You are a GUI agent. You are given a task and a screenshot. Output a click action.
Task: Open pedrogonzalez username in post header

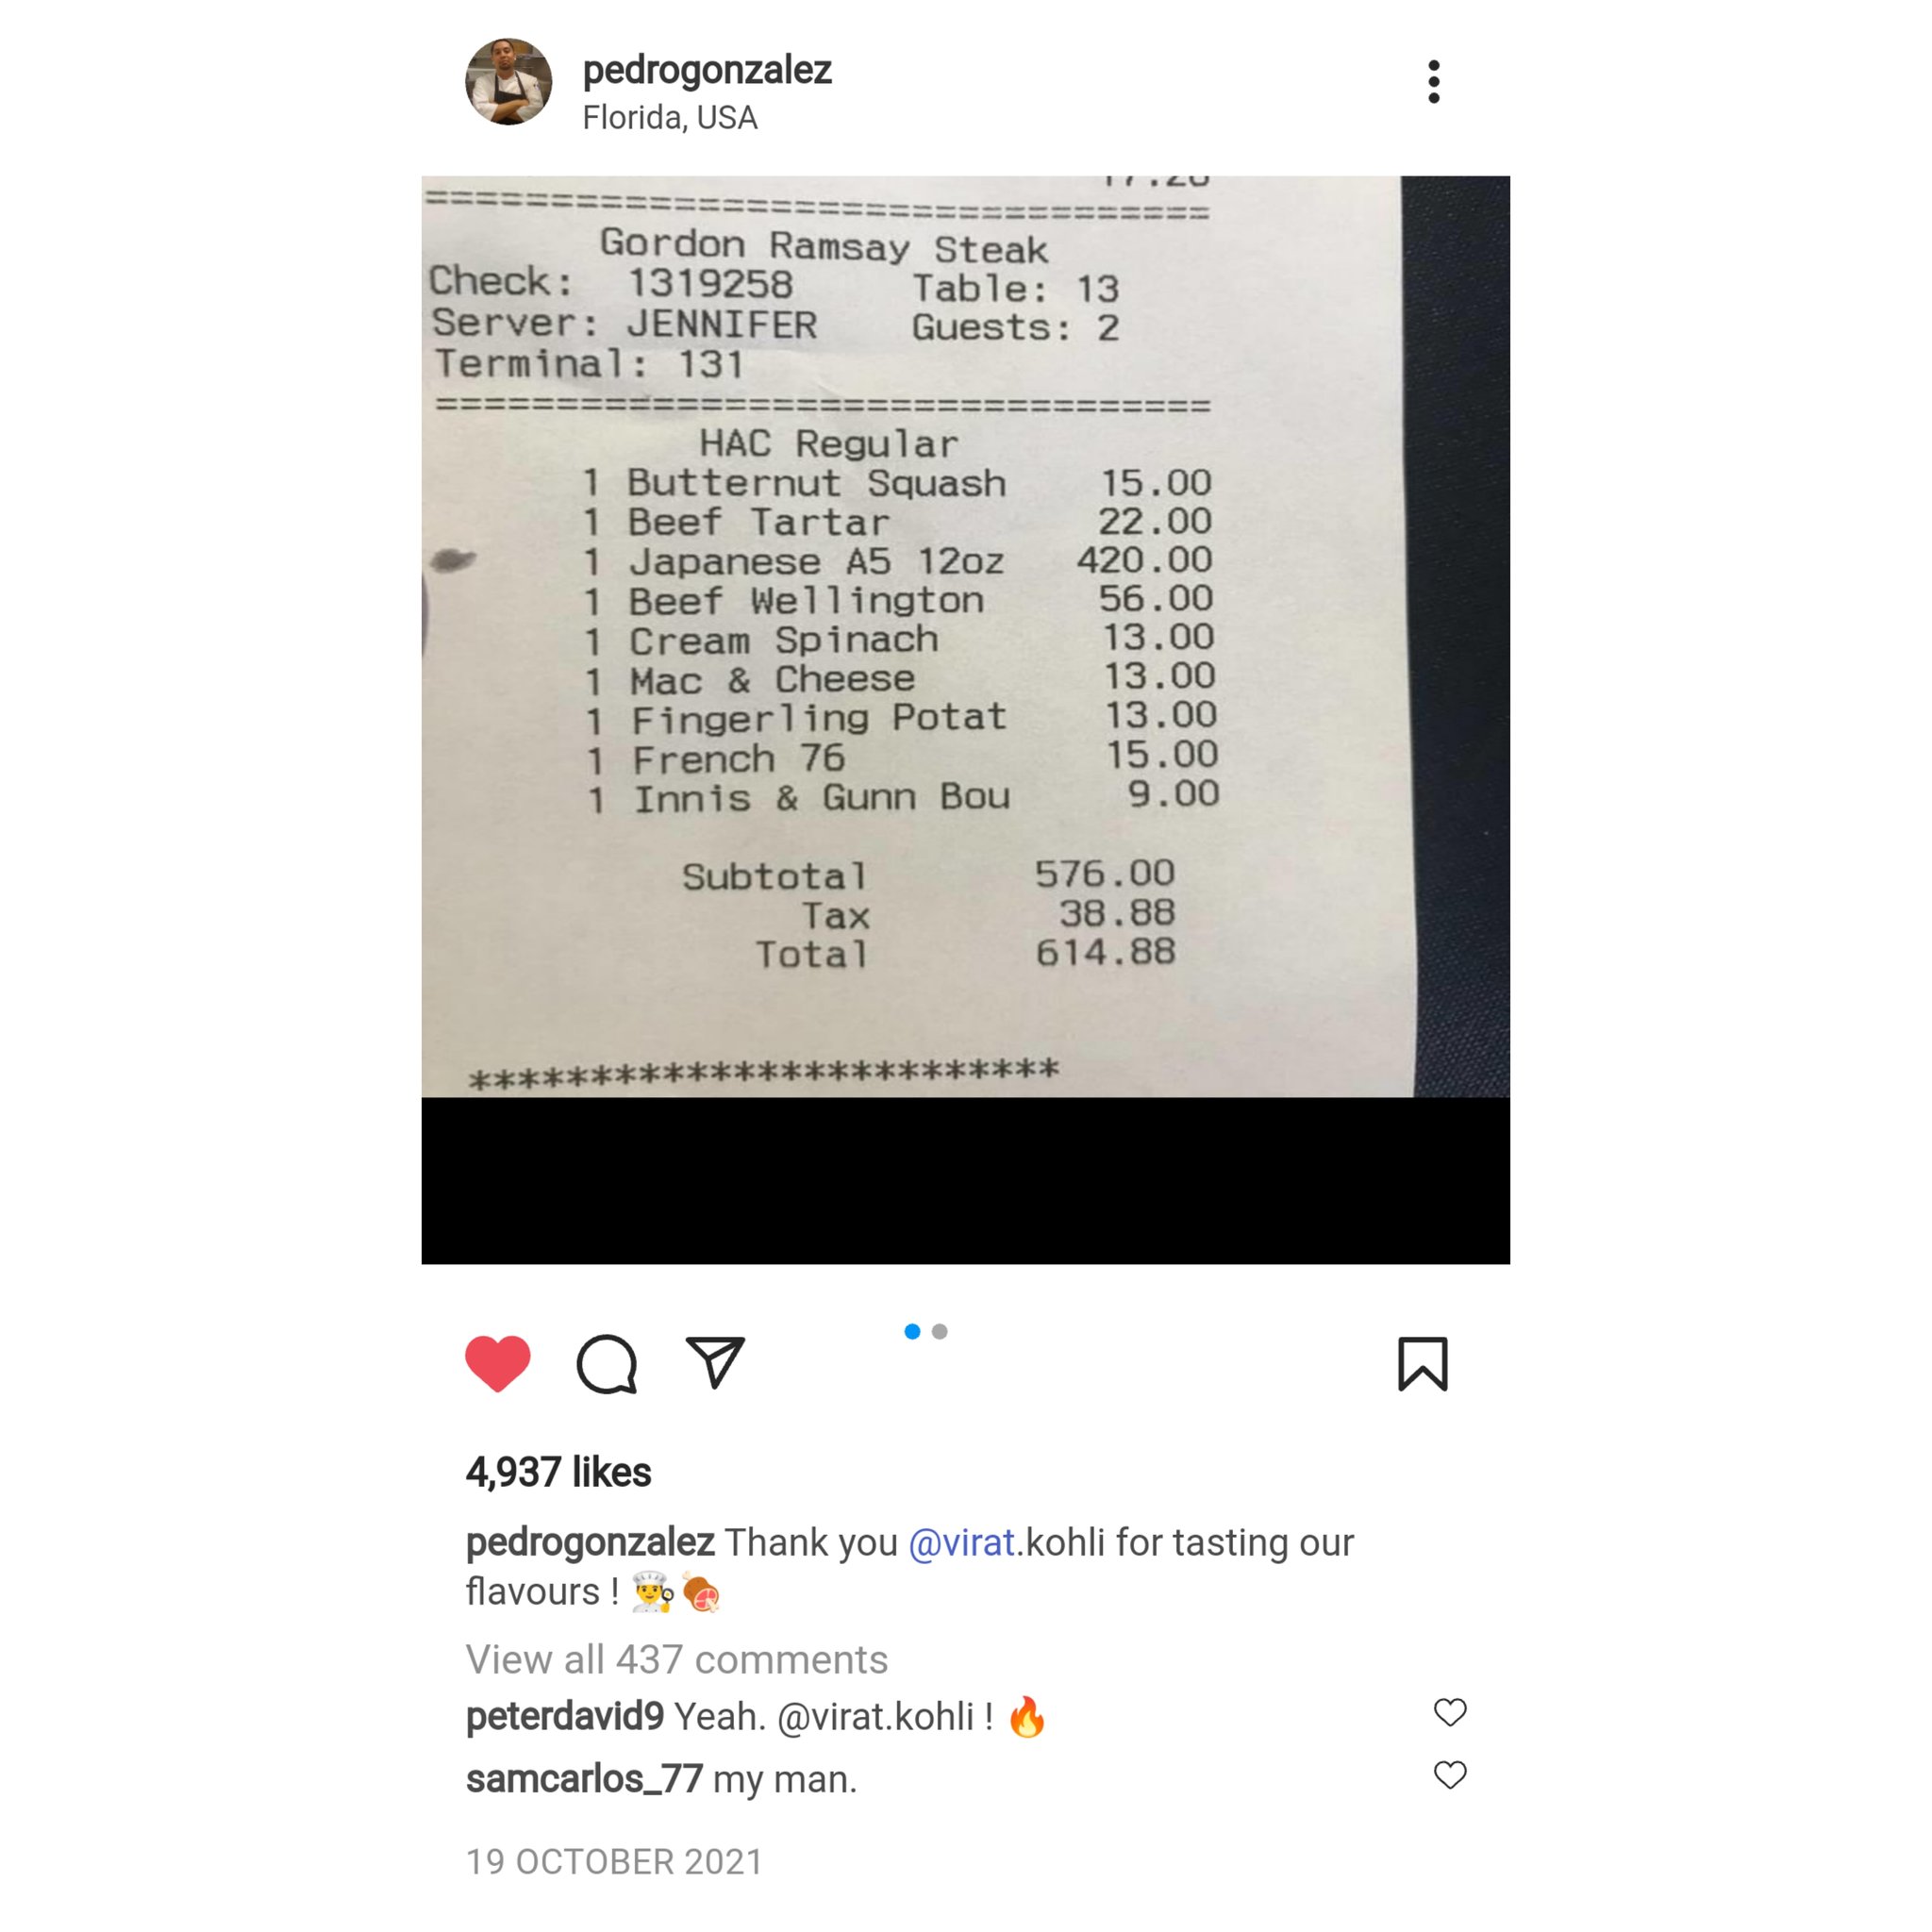pos(707,70)
